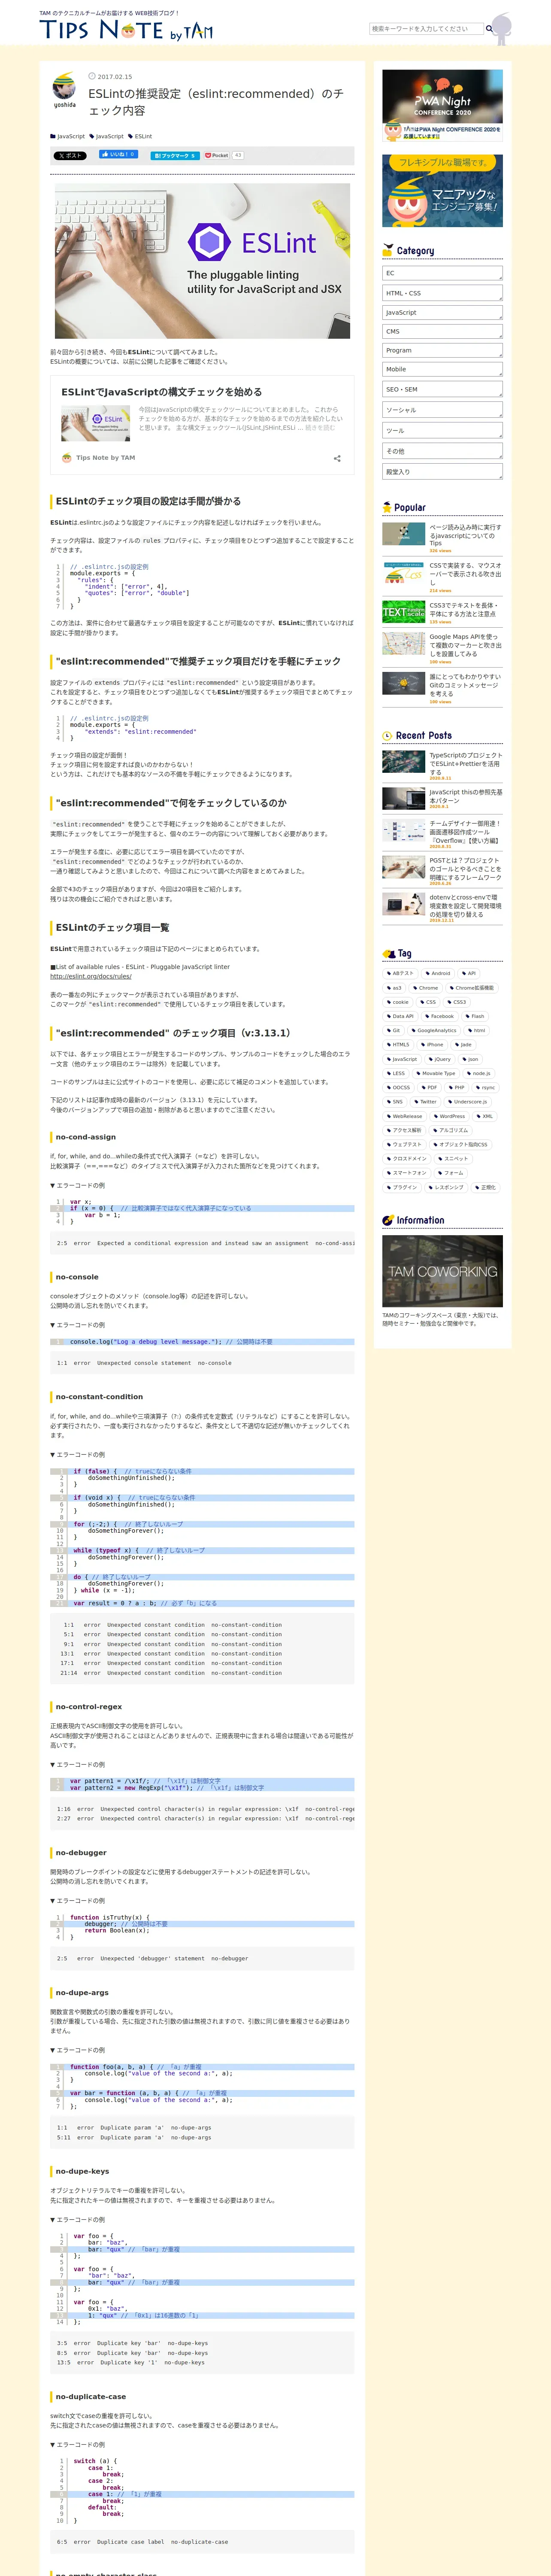Open the Tips Note by TAM logo
This screenshot has width=551, height=2576.
click(126, 30)
